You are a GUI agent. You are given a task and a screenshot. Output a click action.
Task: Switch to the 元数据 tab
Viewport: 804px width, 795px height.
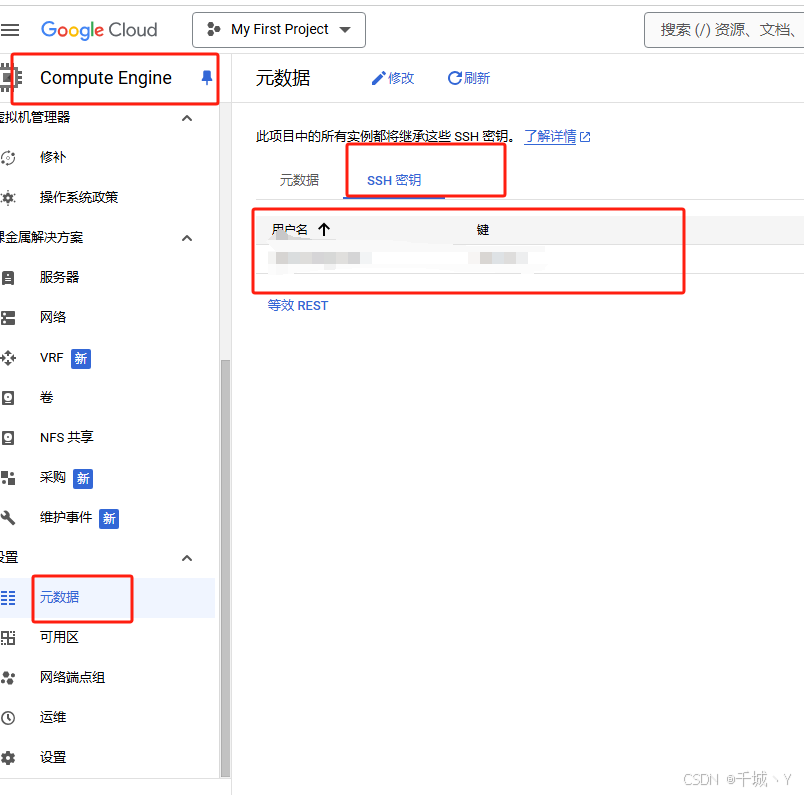pyautogui.click(x=299, y=180)
